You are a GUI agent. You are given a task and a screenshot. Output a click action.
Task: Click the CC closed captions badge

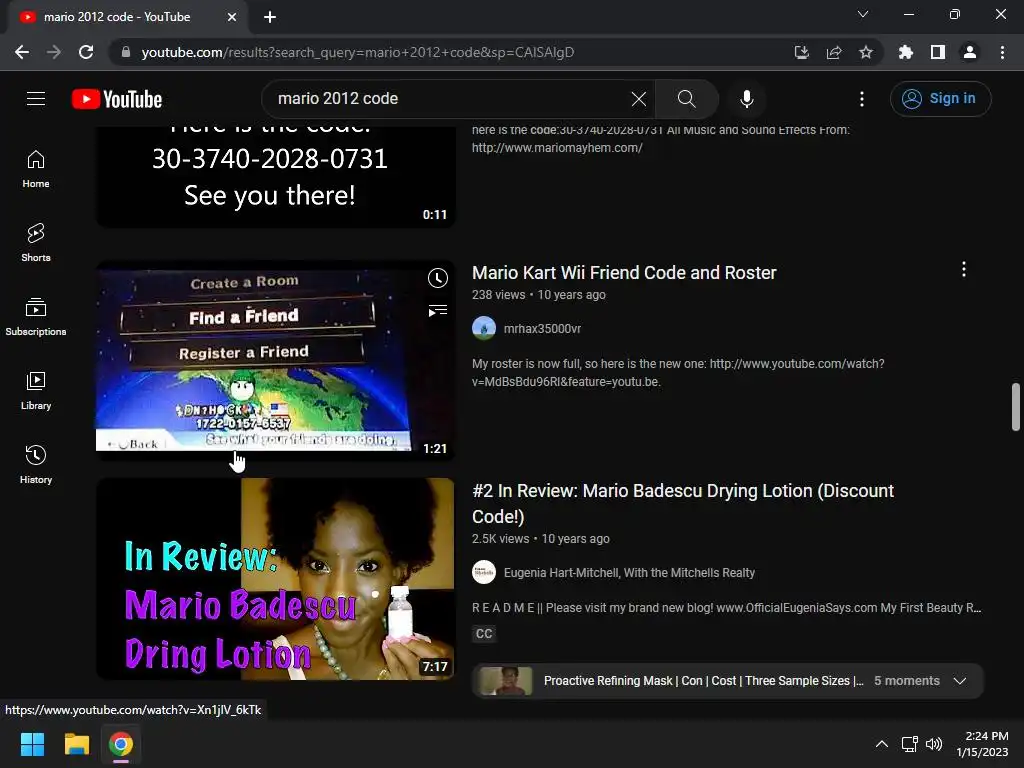tap(484, 633)
